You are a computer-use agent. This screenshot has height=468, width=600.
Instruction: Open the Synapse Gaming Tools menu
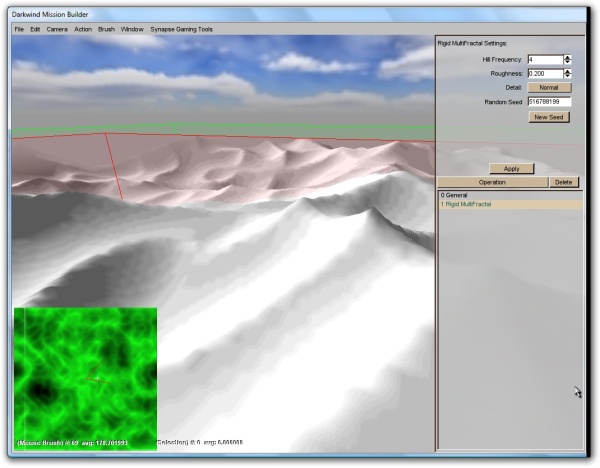tap(181, 29)
